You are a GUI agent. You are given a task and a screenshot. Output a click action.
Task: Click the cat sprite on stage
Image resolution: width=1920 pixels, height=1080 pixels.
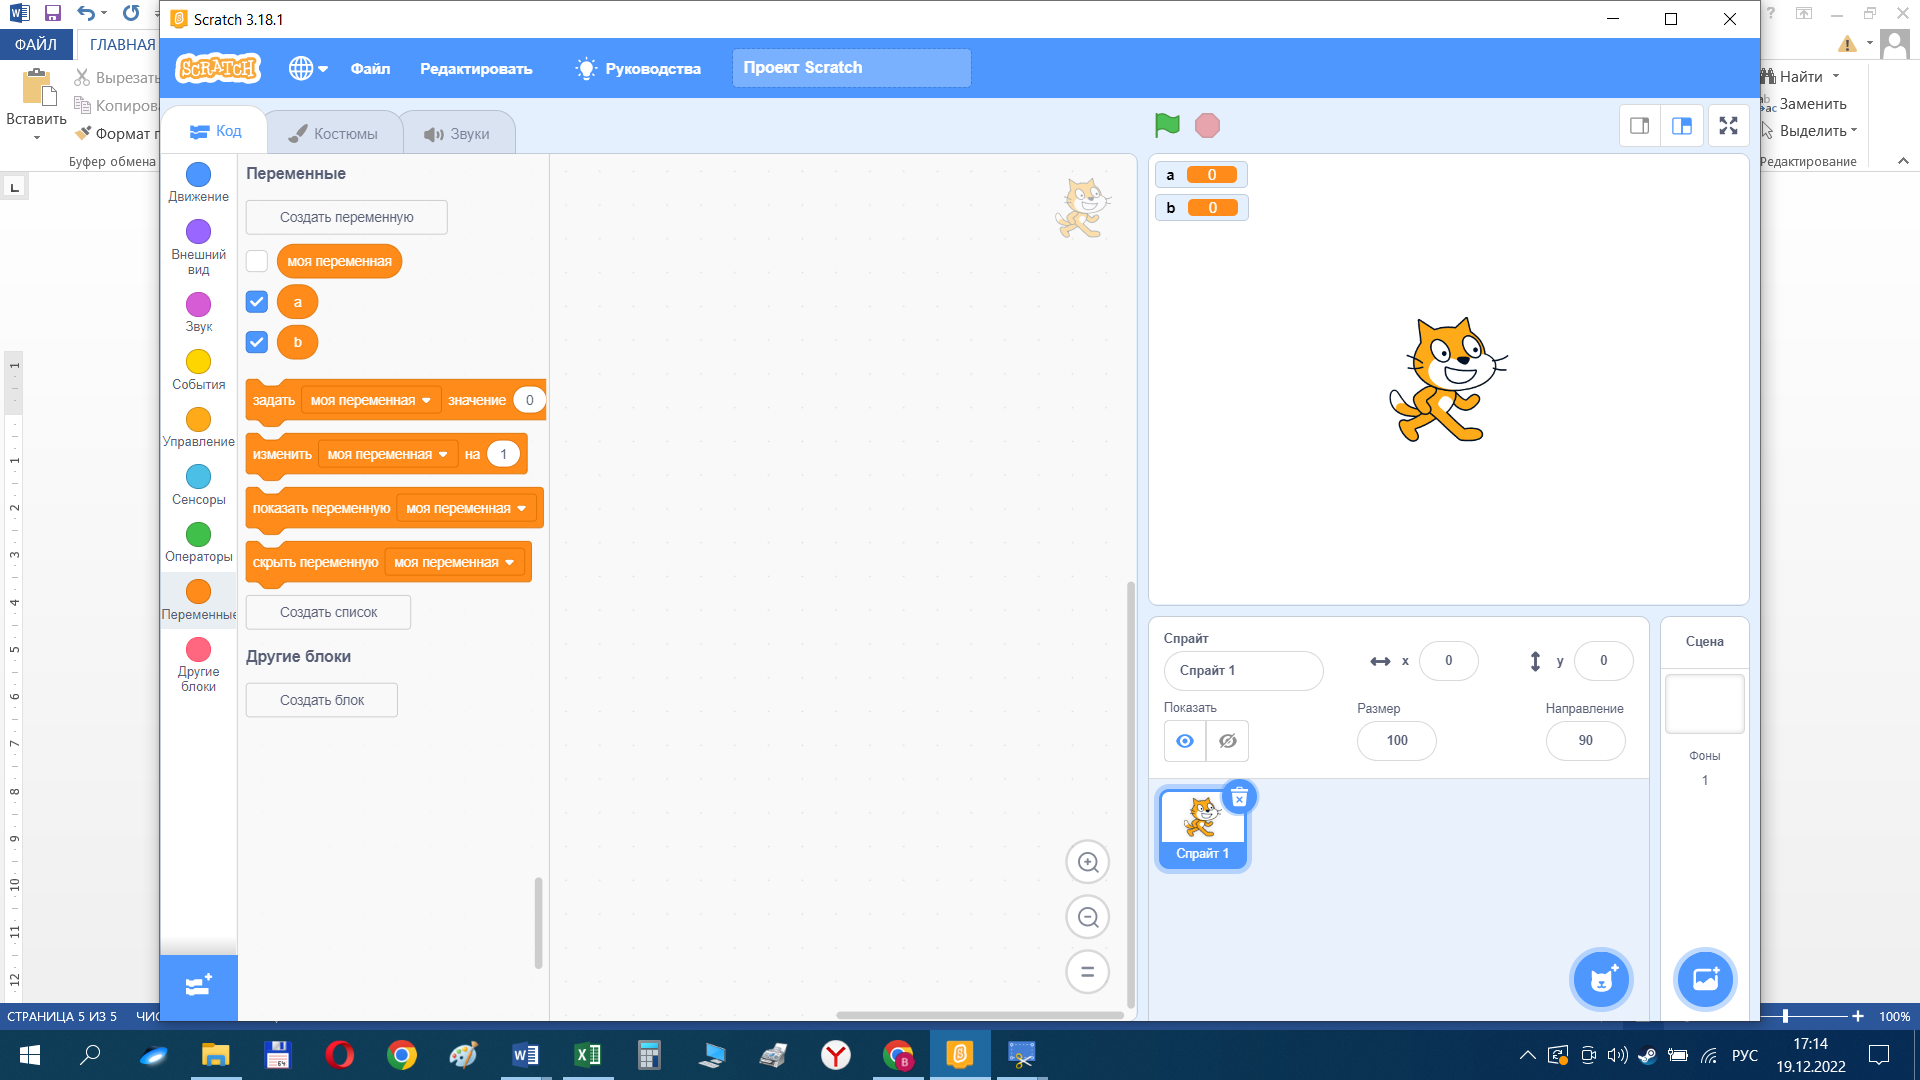1447,380
